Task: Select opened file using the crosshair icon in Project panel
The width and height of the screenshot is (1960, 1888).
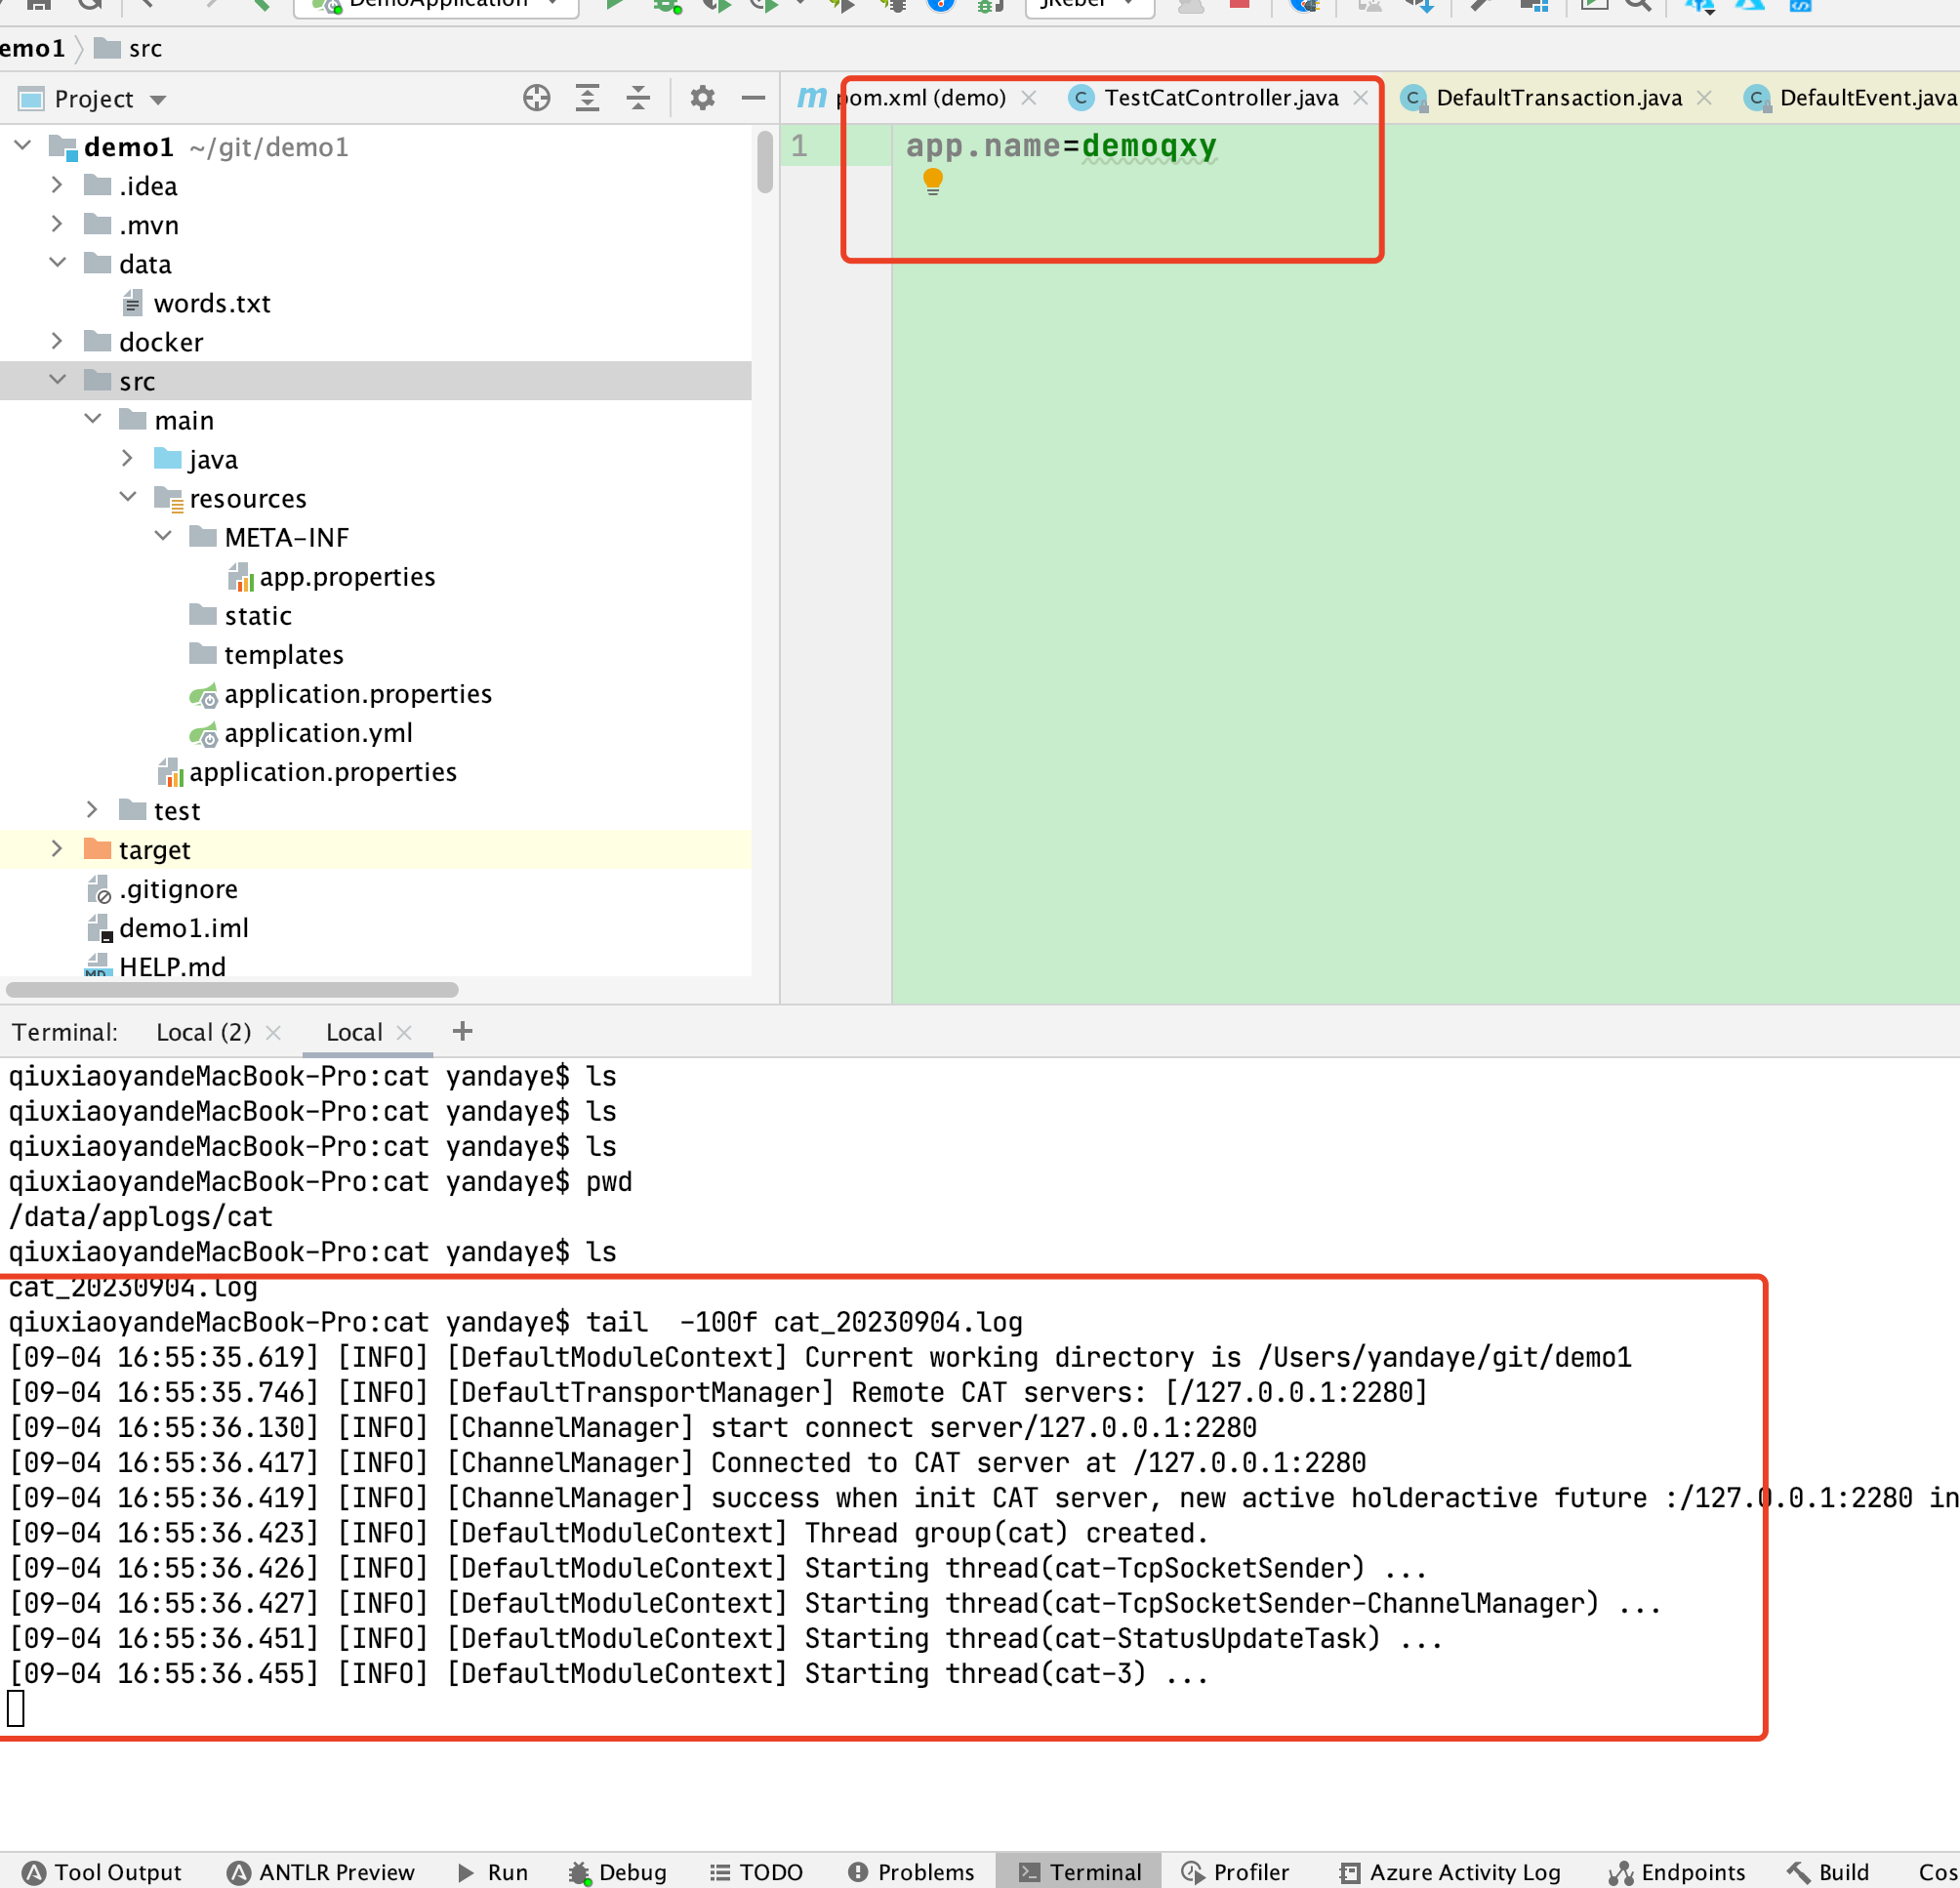Action: pyautogui.click(x=536, y=98)
